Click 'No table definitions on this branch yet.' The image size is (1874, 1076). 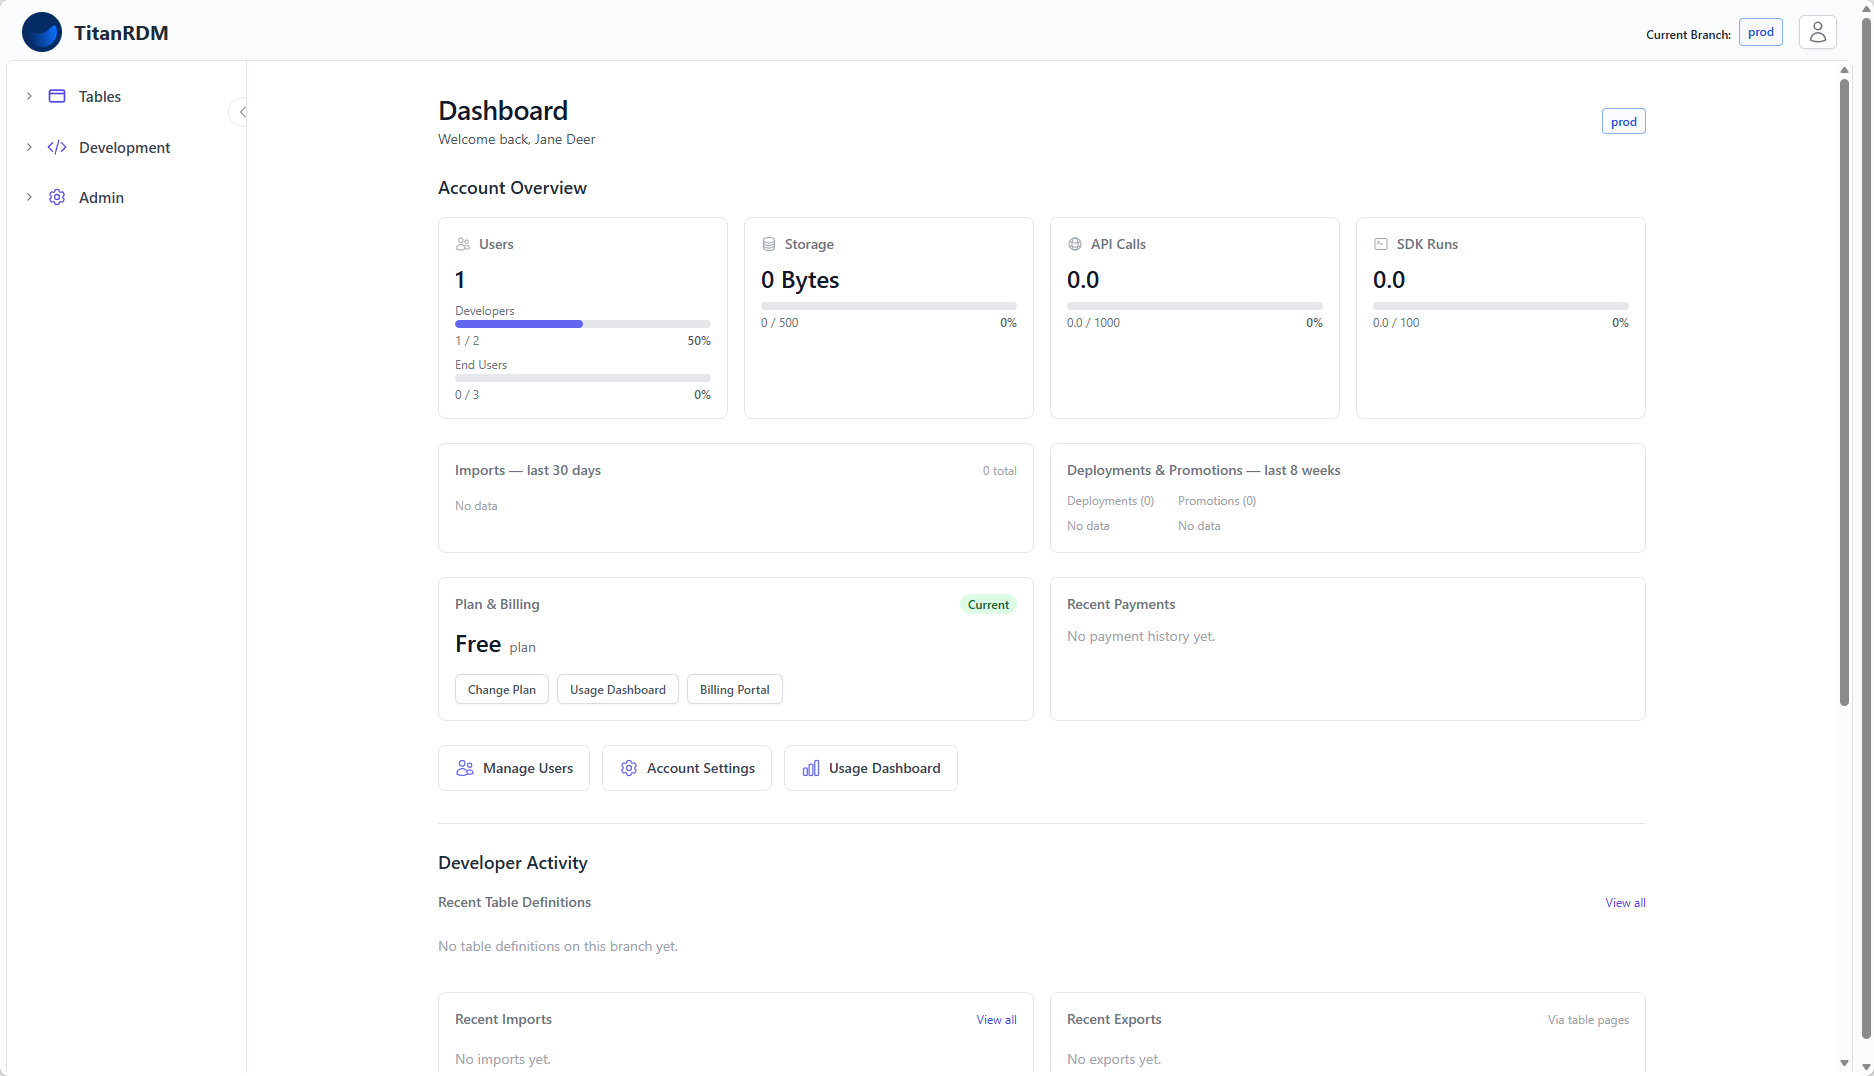click(558, 946)
